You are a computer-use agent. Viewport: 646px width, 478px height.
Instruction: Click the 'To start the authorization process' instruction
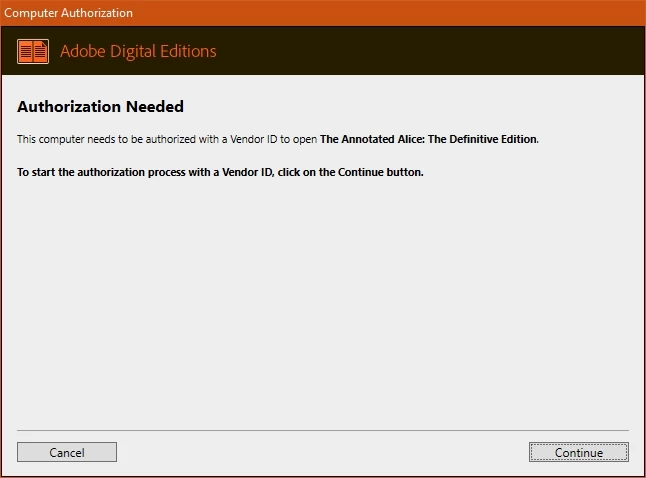click(220, 172)
